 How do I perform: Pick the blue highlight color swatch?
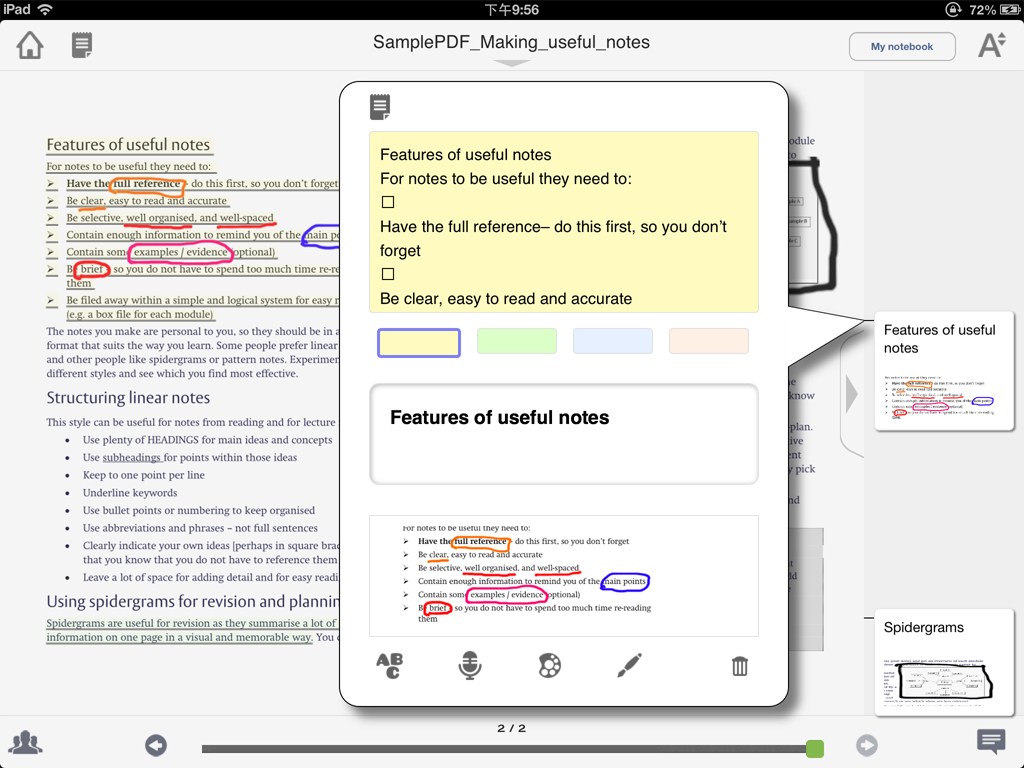point(612,341)
